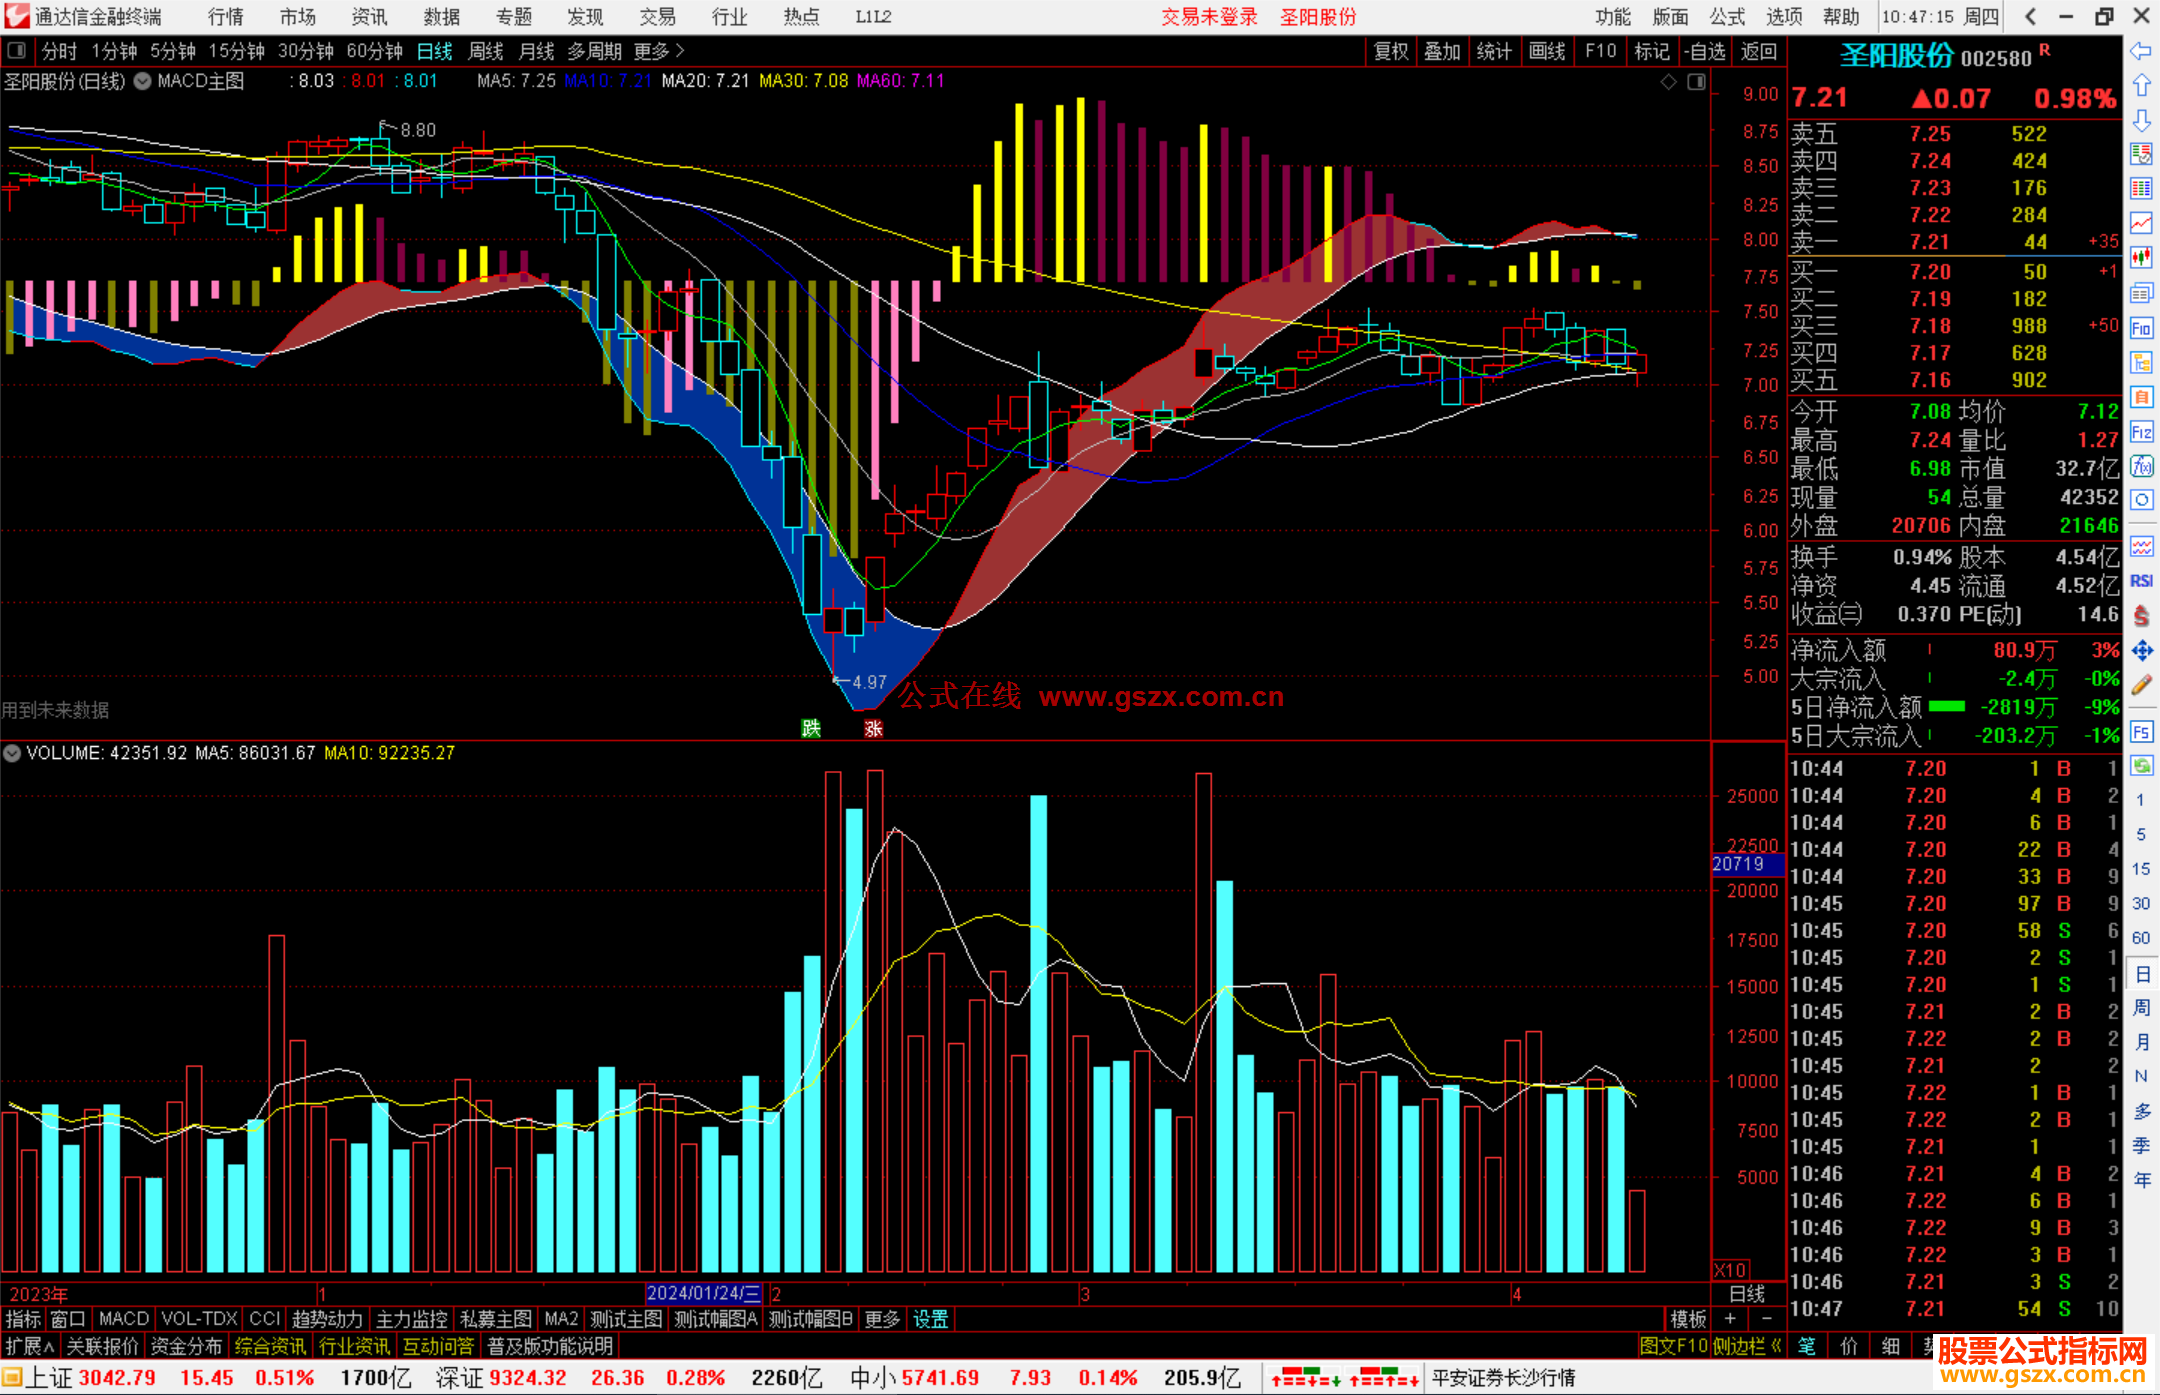The image size is (2160, 1395).
Task: Toggle the 自选 watchlist button
Action: (1705, 51)
